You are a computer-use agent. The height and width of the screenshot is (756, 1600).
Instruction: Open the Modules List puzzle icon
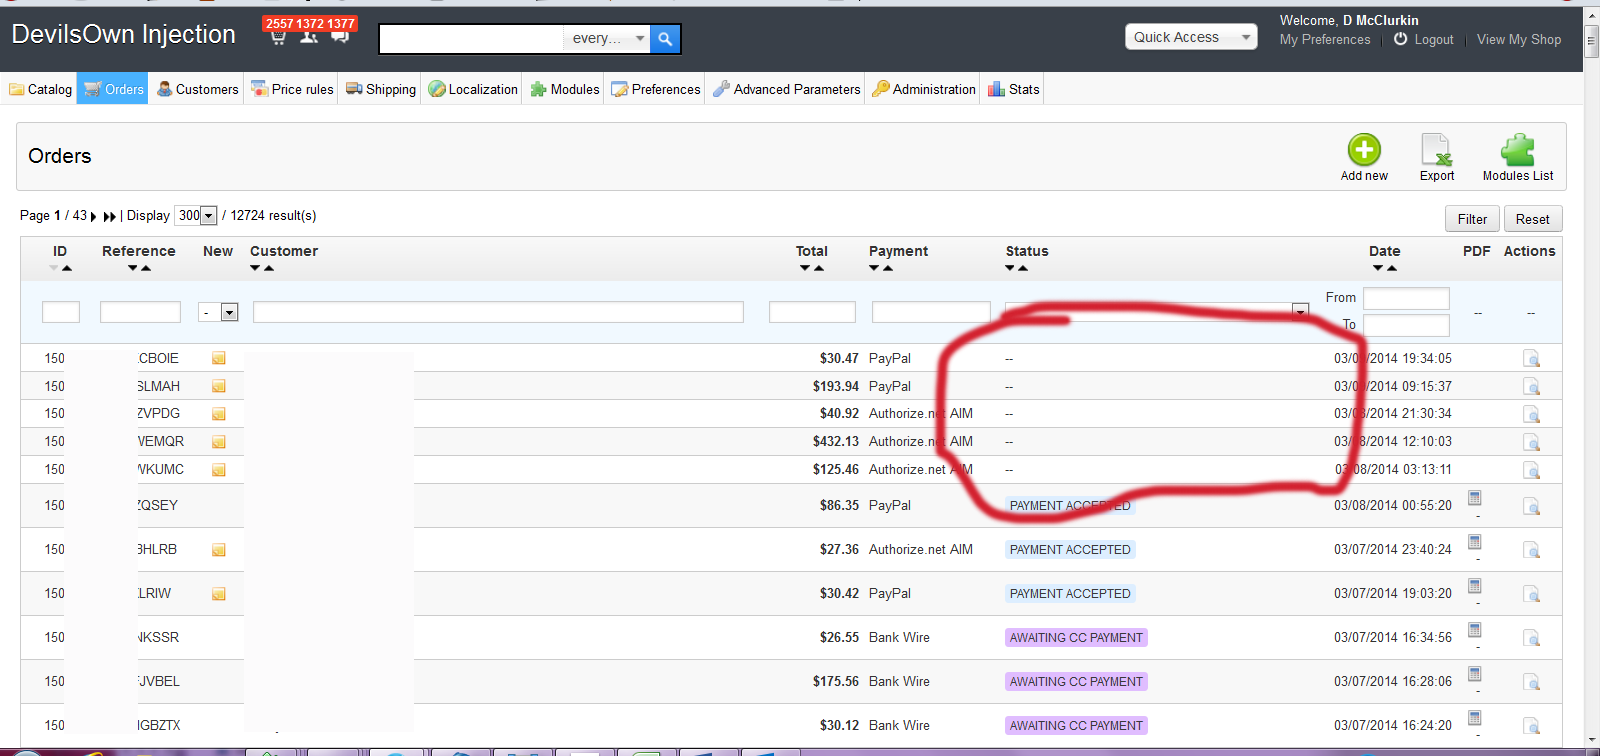[1517, 150]
